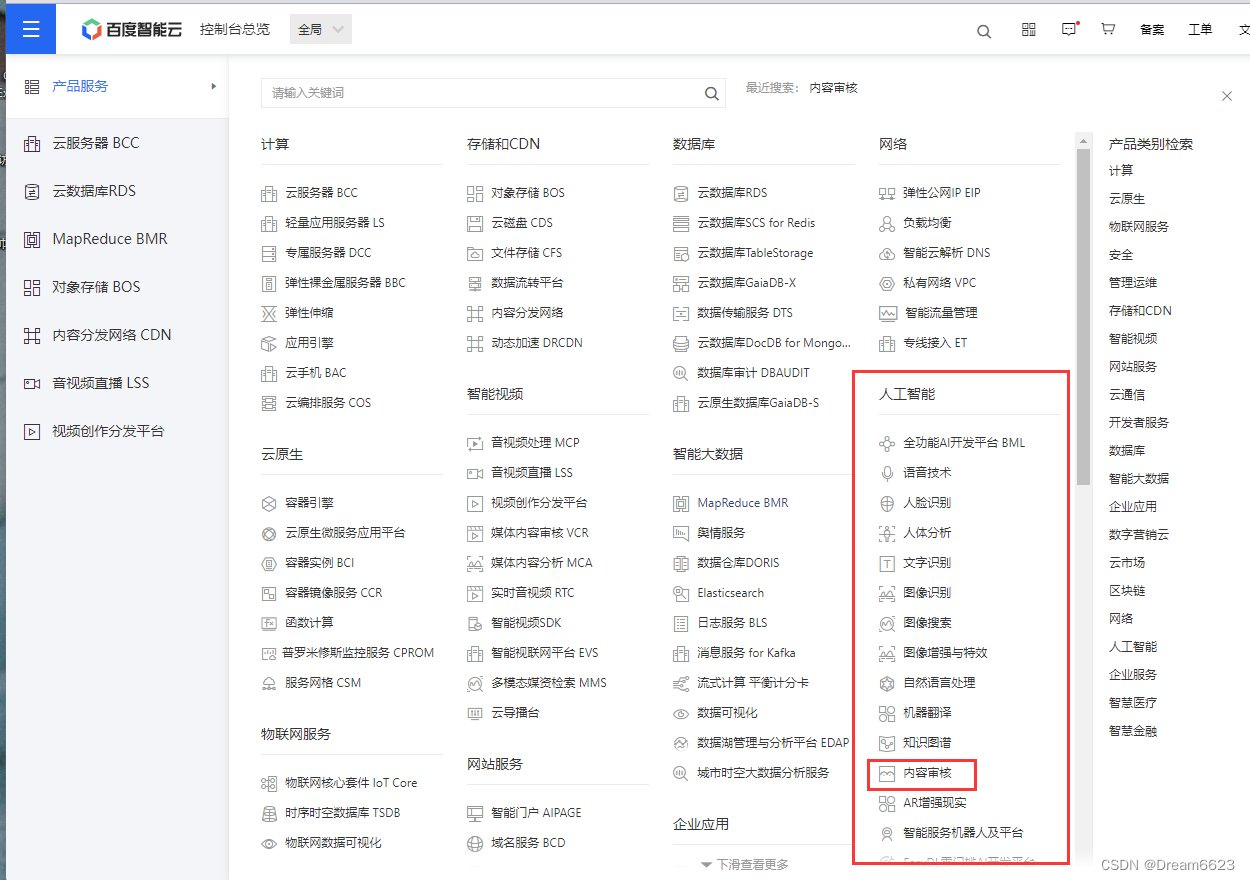Viewport: 1250px width, 880px height.
Task: Click the 视频创作分发平台 sidebar icon
Action: pyautogui.click(x=32, y=431)
